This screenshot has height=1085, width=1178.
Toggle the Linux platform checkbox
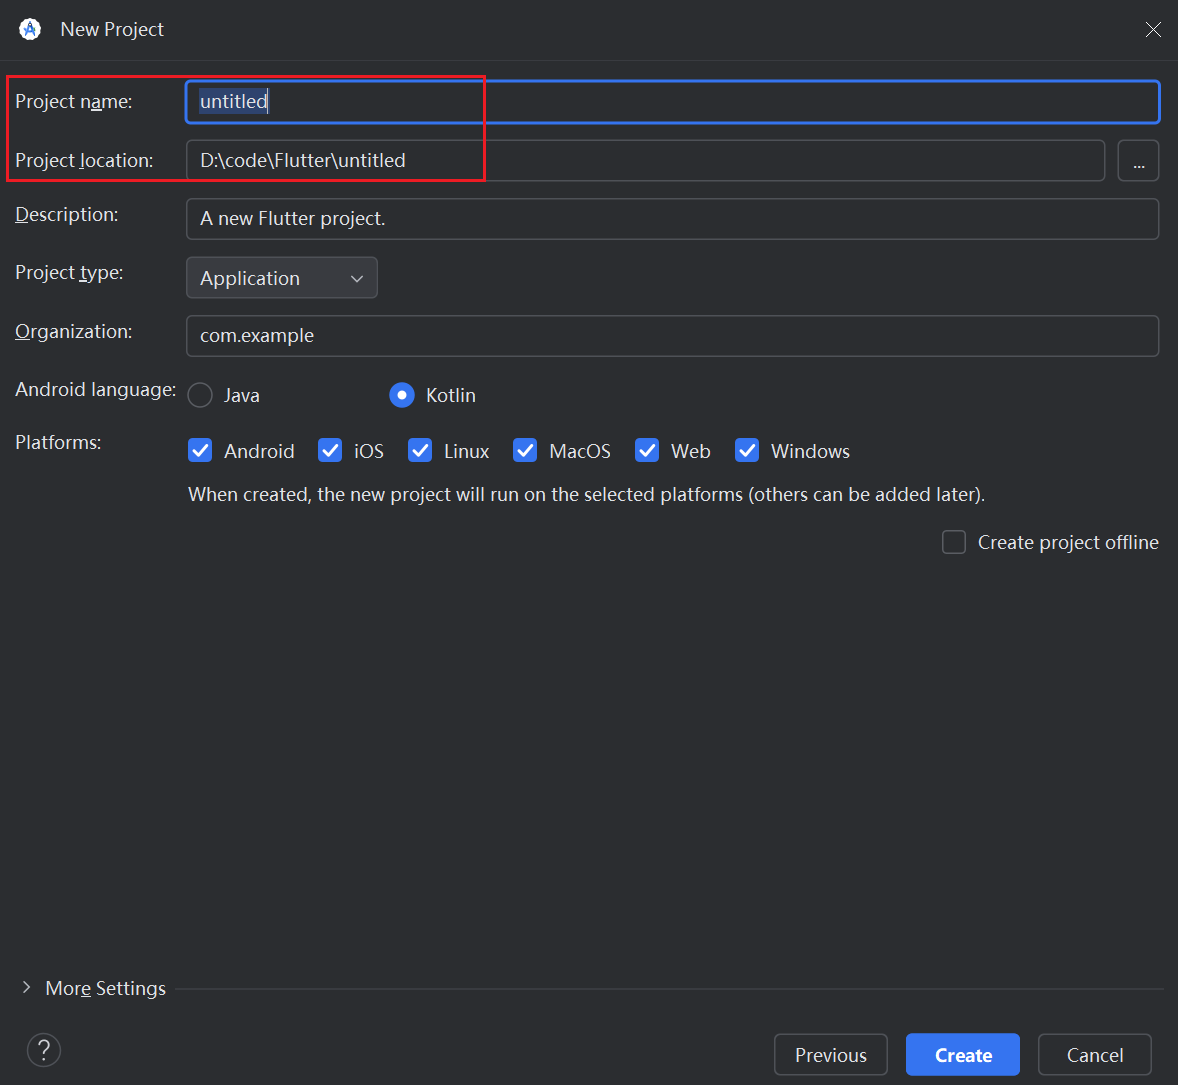pyautogui.click(x=420, y=451)
